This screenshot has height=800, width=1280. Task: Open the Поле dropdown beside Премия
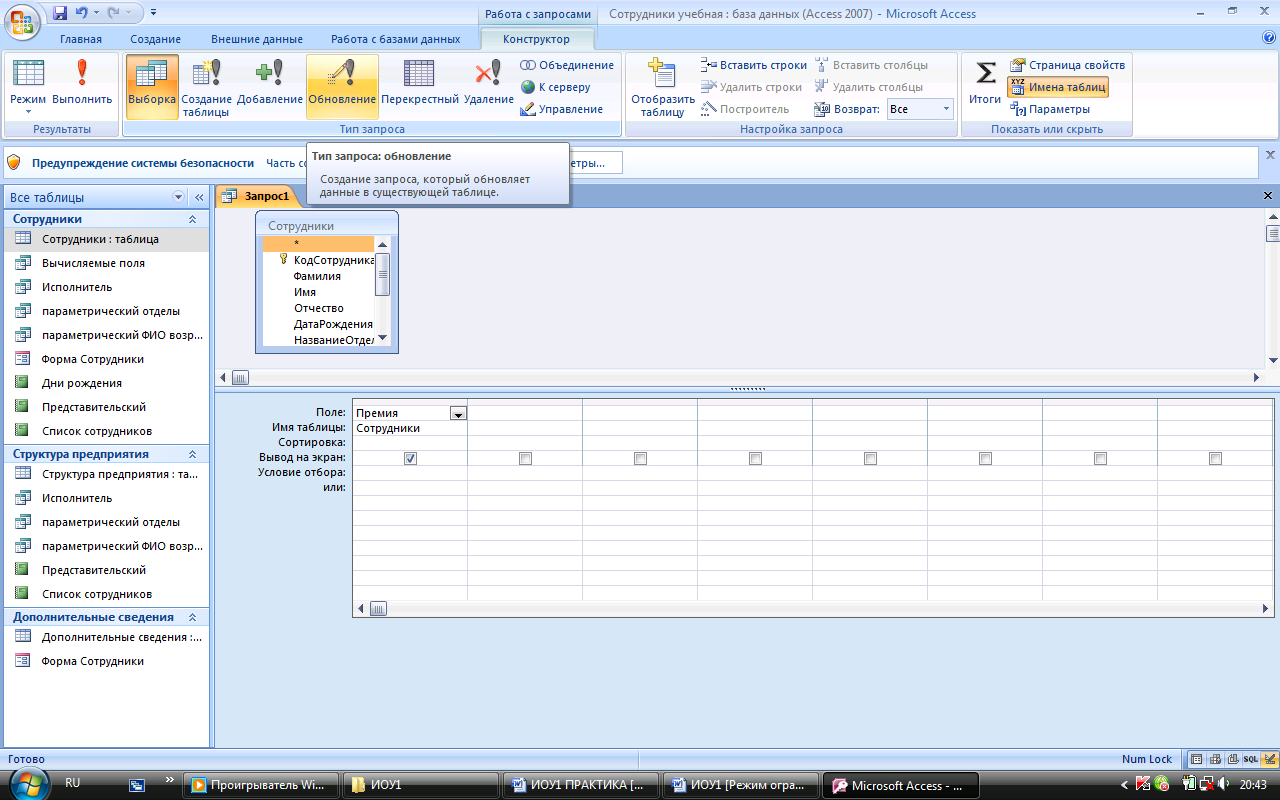[459, 413]
